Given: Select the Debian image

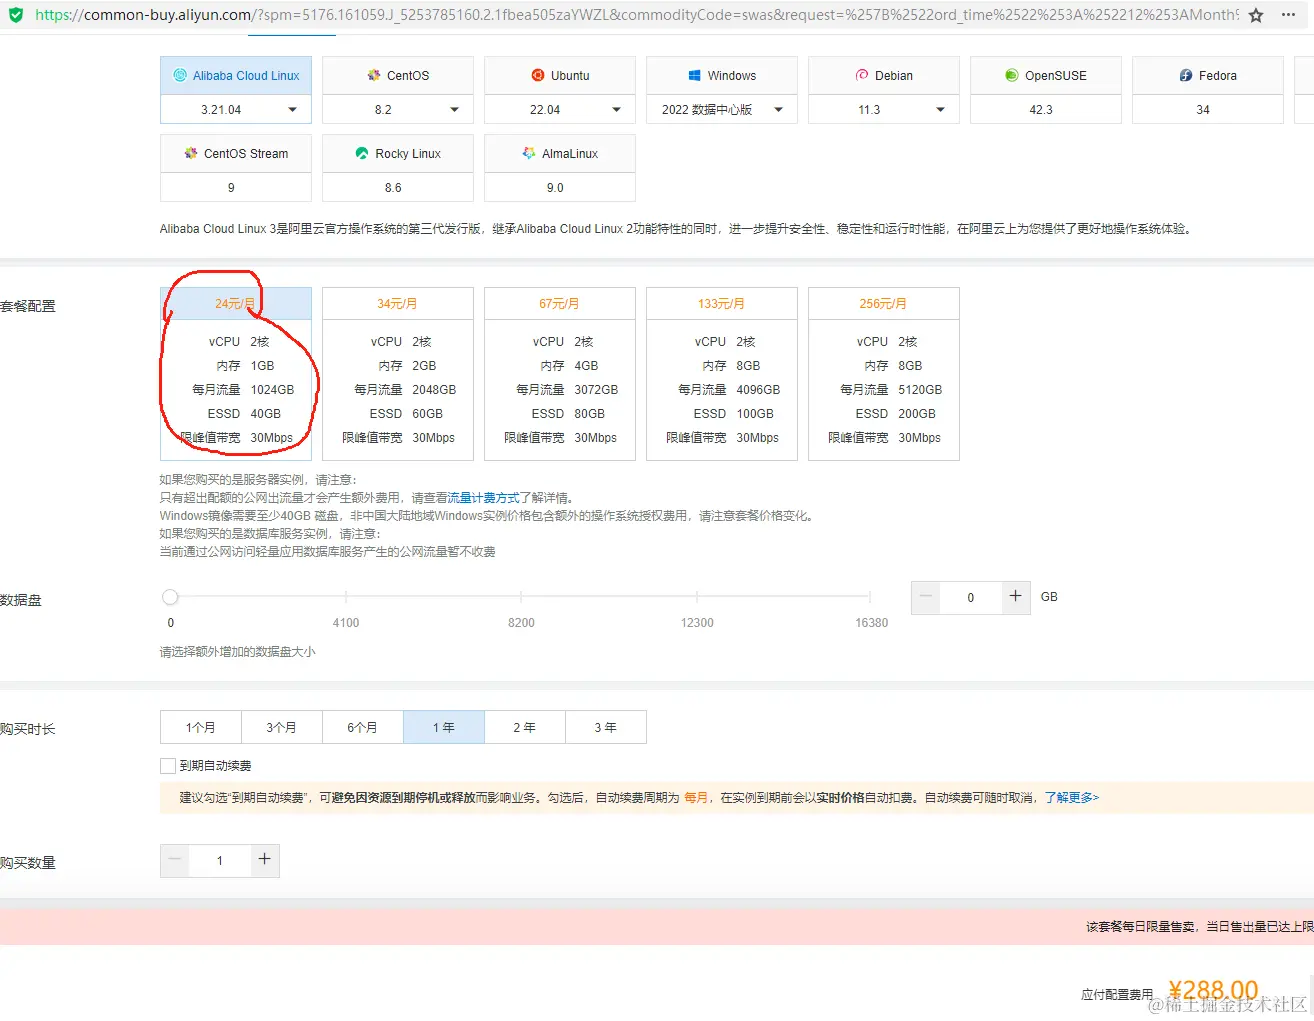Looking at the screenshot, I should [x=884, y=76].
